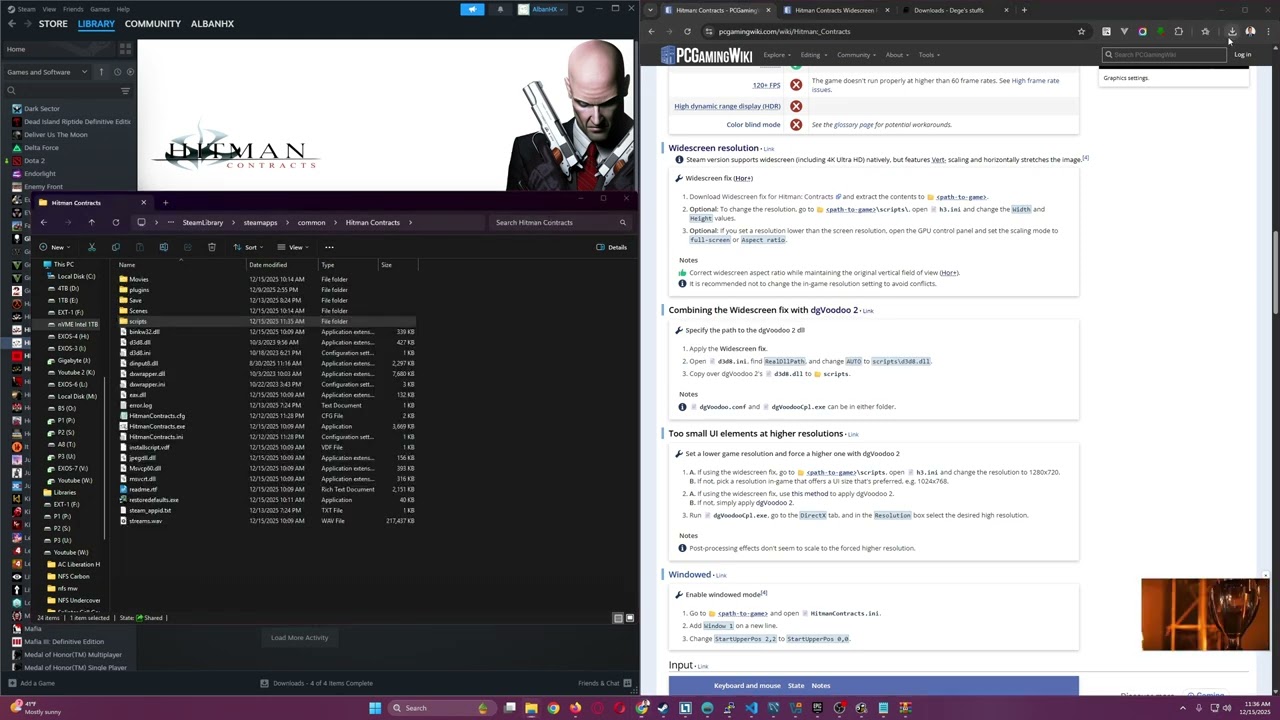Click Steam library recent activity clock icon

(117, 72)
